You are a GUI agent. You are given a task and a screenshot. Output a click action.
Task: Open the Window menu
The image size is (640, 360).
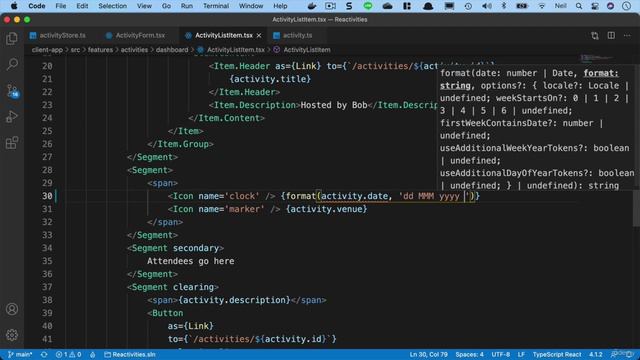[x=251, y=6]
